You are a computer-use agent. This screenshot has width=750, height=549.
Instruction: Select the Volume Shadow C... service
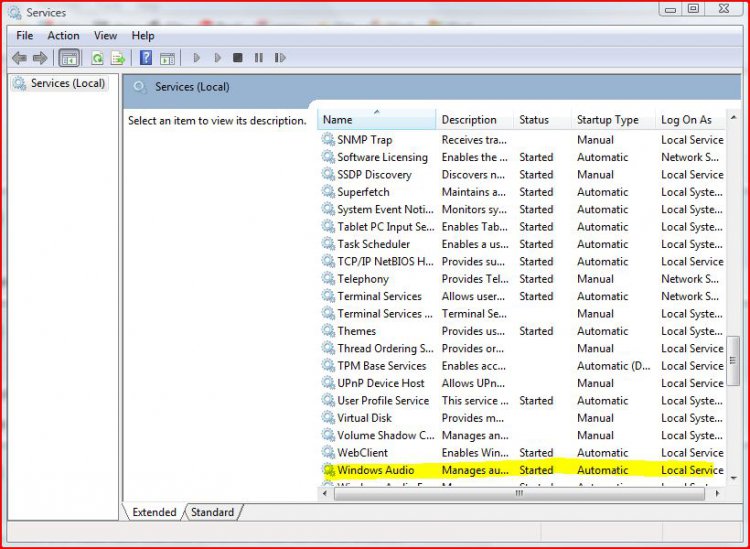pyautogui.click(x=386, y=435)
